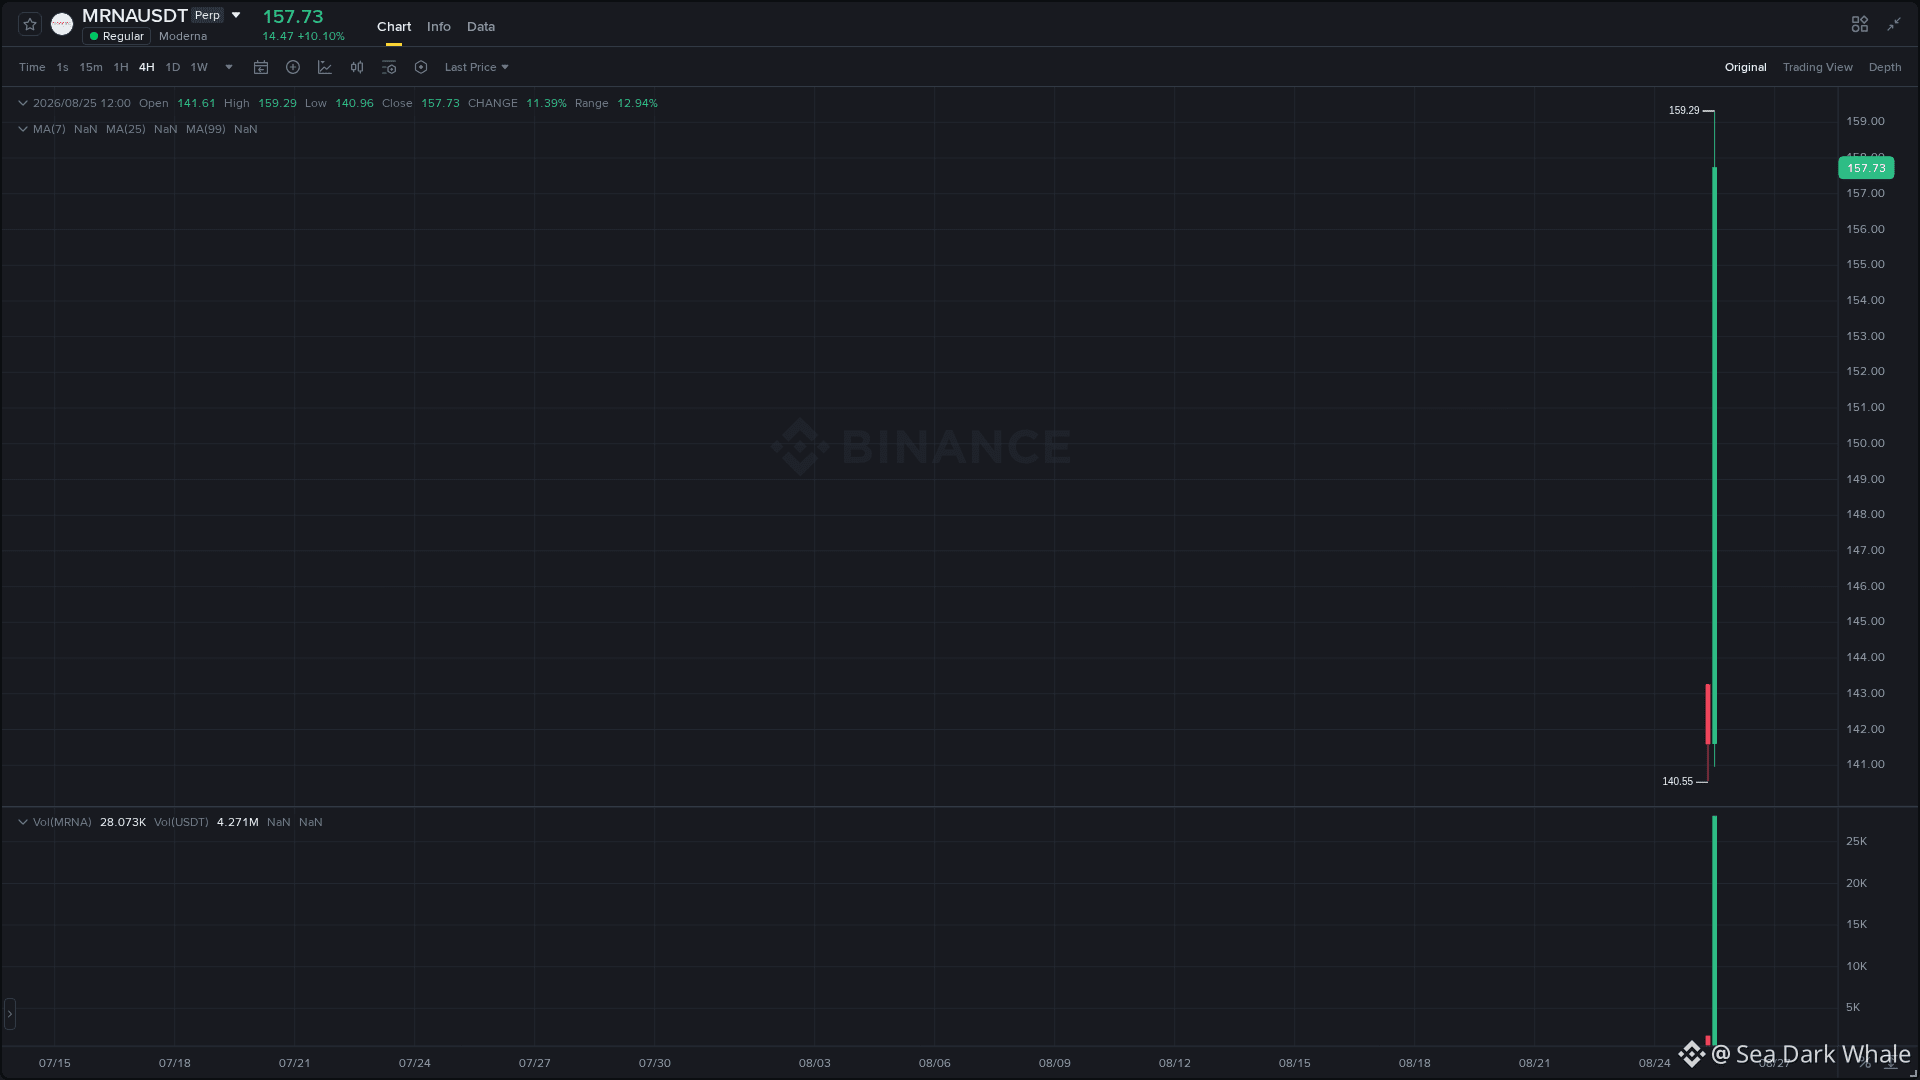Open the MRNAUSDT symbol selector dropdown arrow
The image size is (1920, 1080).
point(236,15)
